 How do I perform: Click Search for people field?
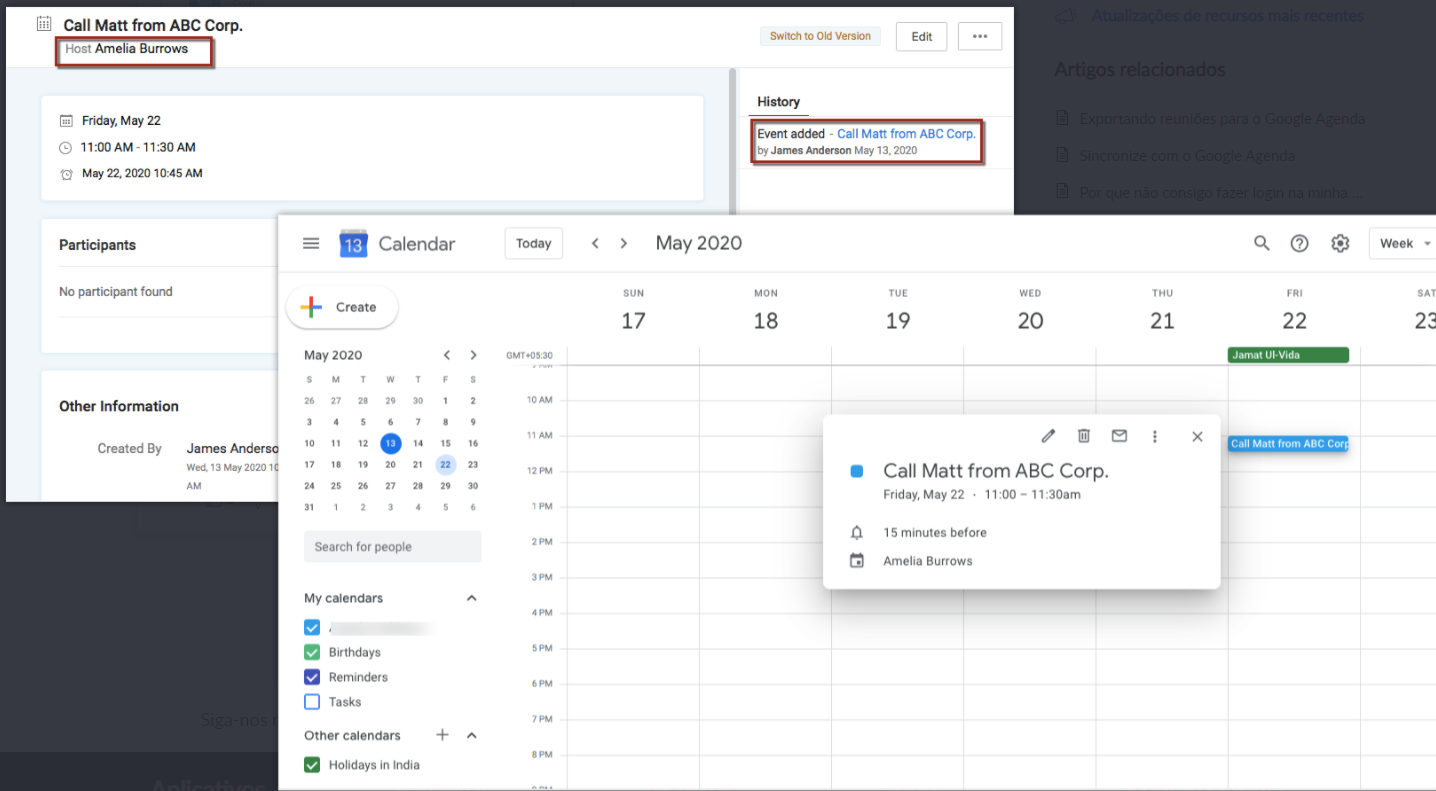tap(392, 547)
